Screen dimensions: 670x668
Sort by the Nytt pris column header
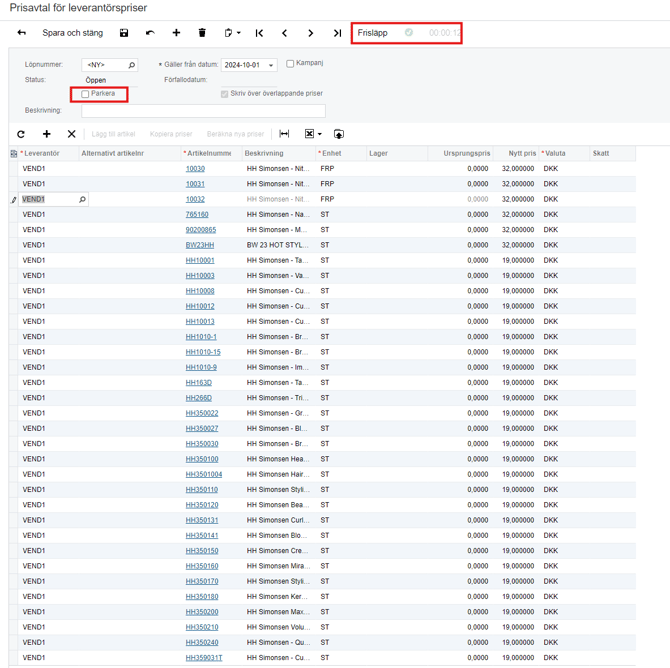click(x=521, y=153)
